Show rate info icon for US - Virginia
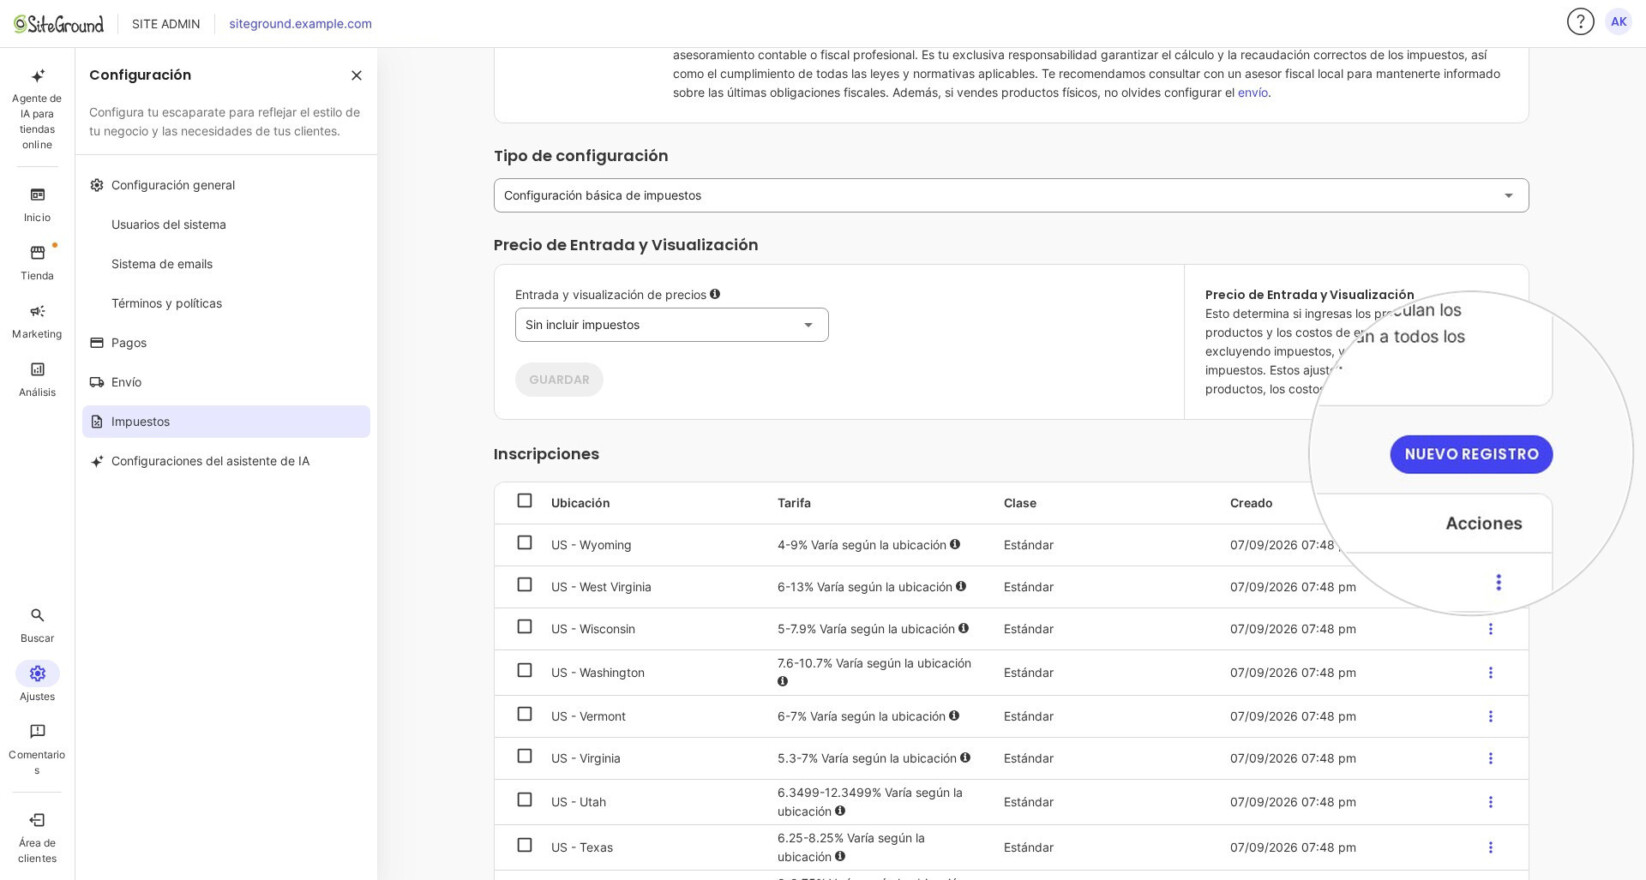This screenshot has width=1646, height=880. [965, 758]
